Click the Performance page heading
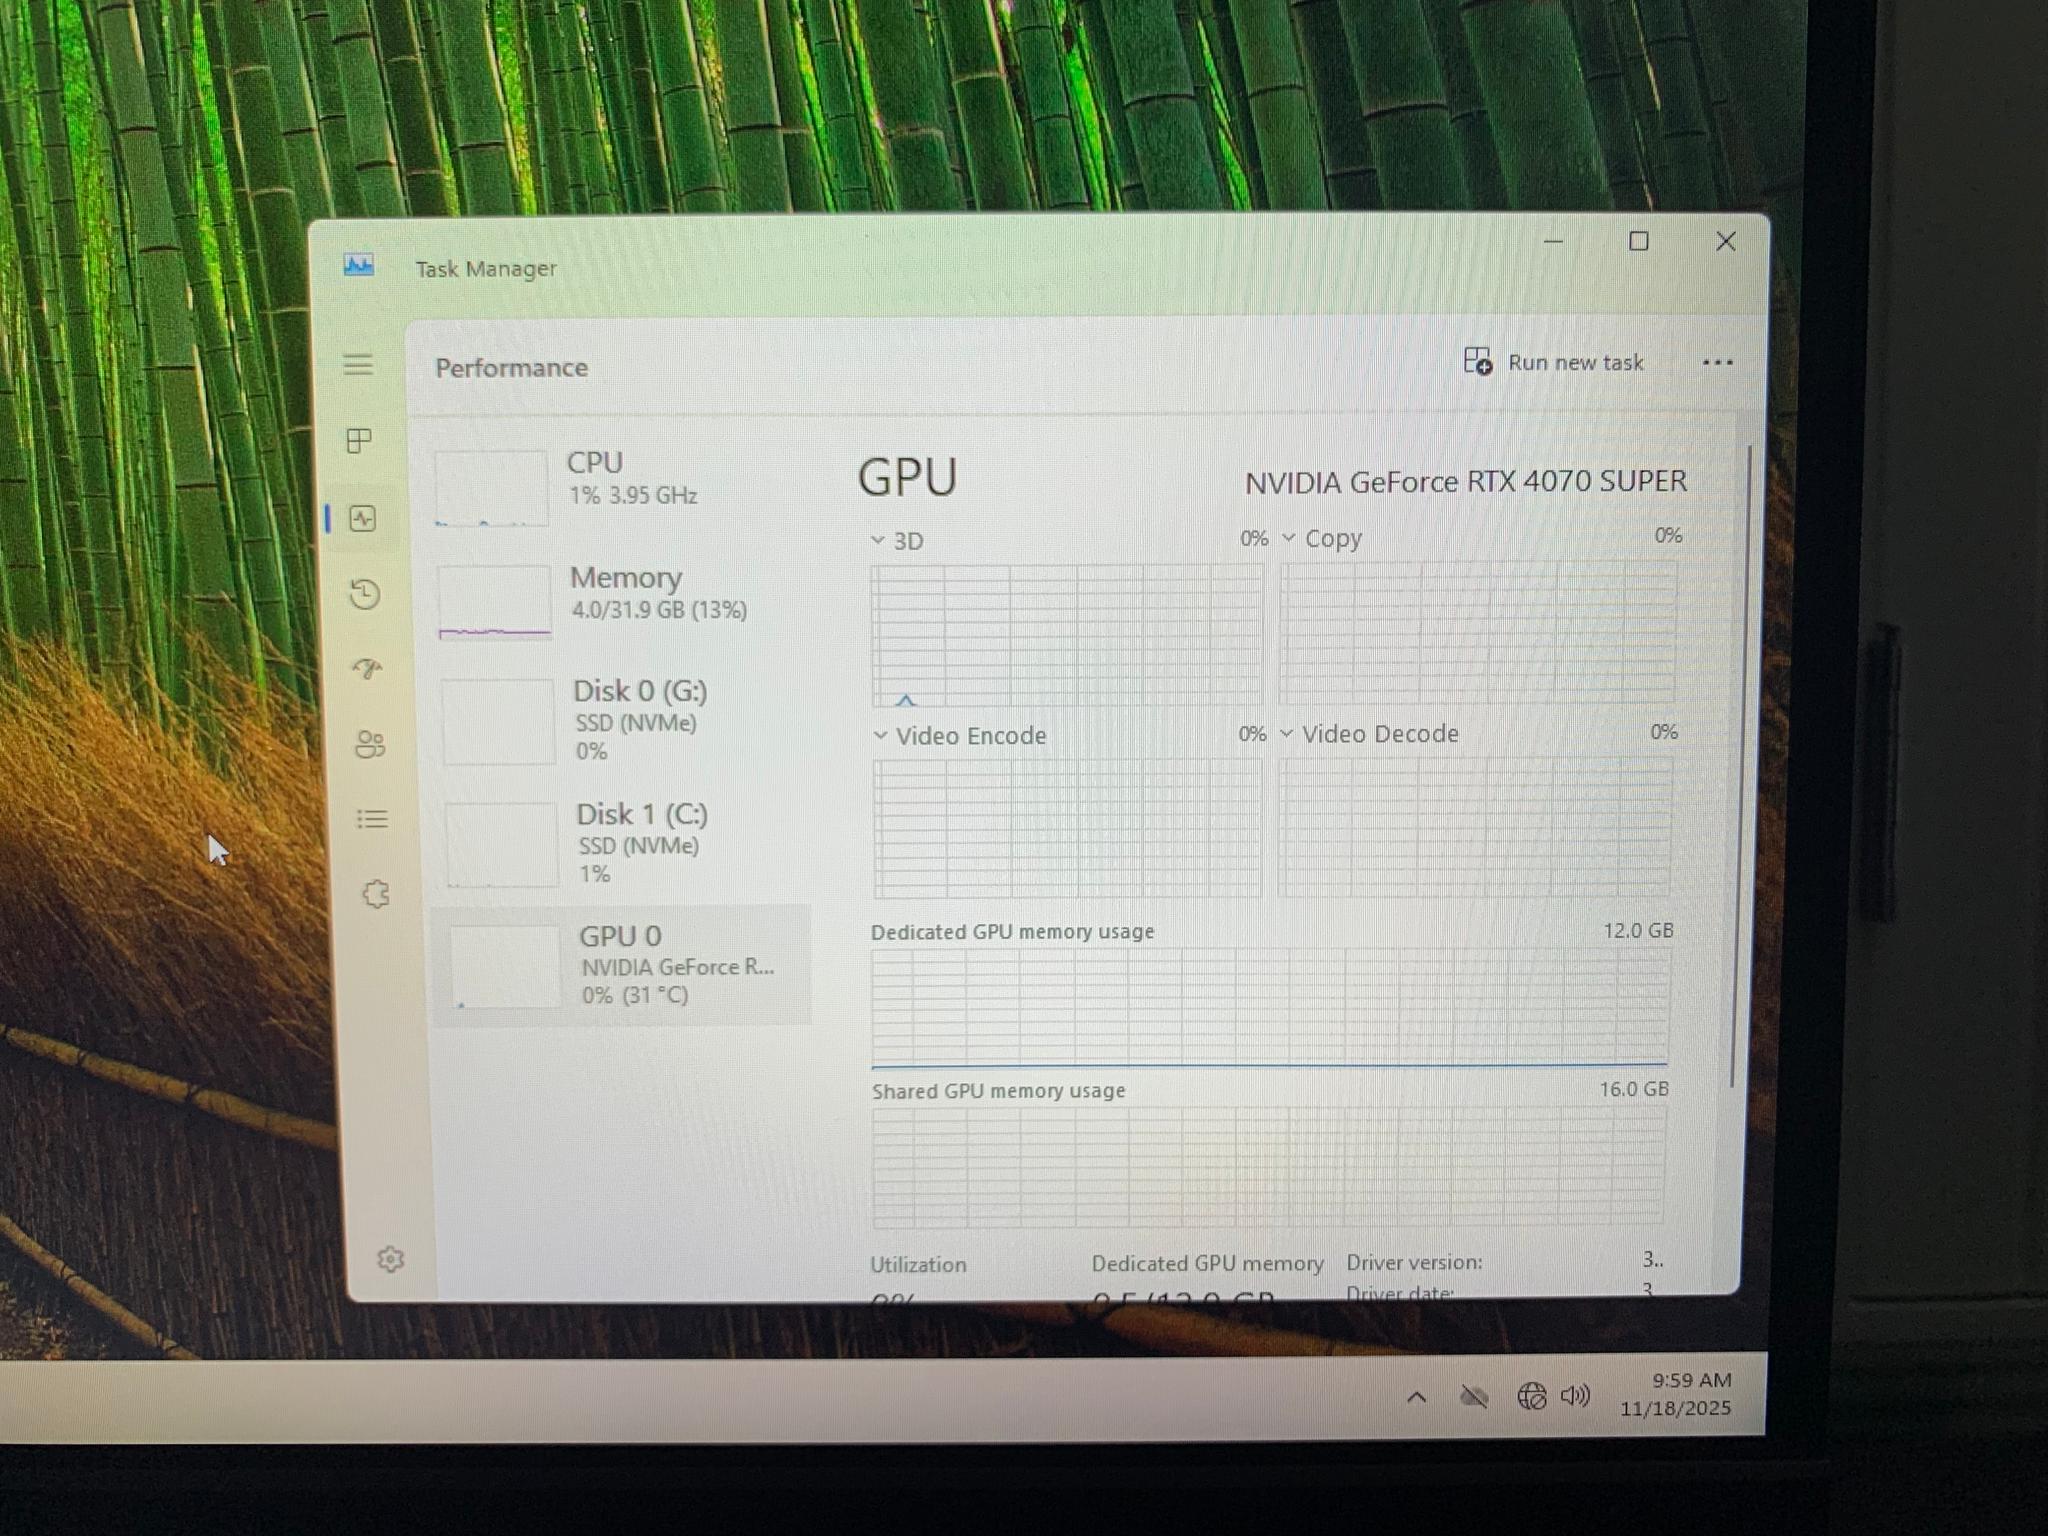The image size is (2048, 1536). [x=511, y=368]
